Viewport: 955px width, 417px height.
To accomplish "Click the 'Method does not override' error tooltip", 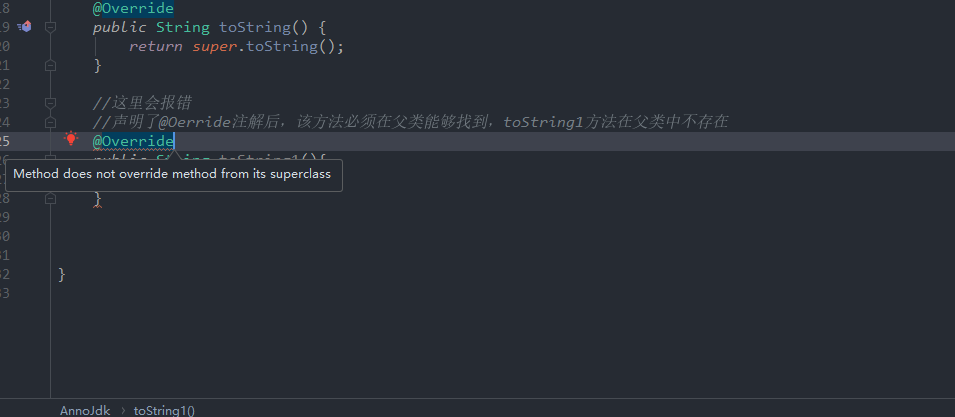I will [x=175, y=176].
